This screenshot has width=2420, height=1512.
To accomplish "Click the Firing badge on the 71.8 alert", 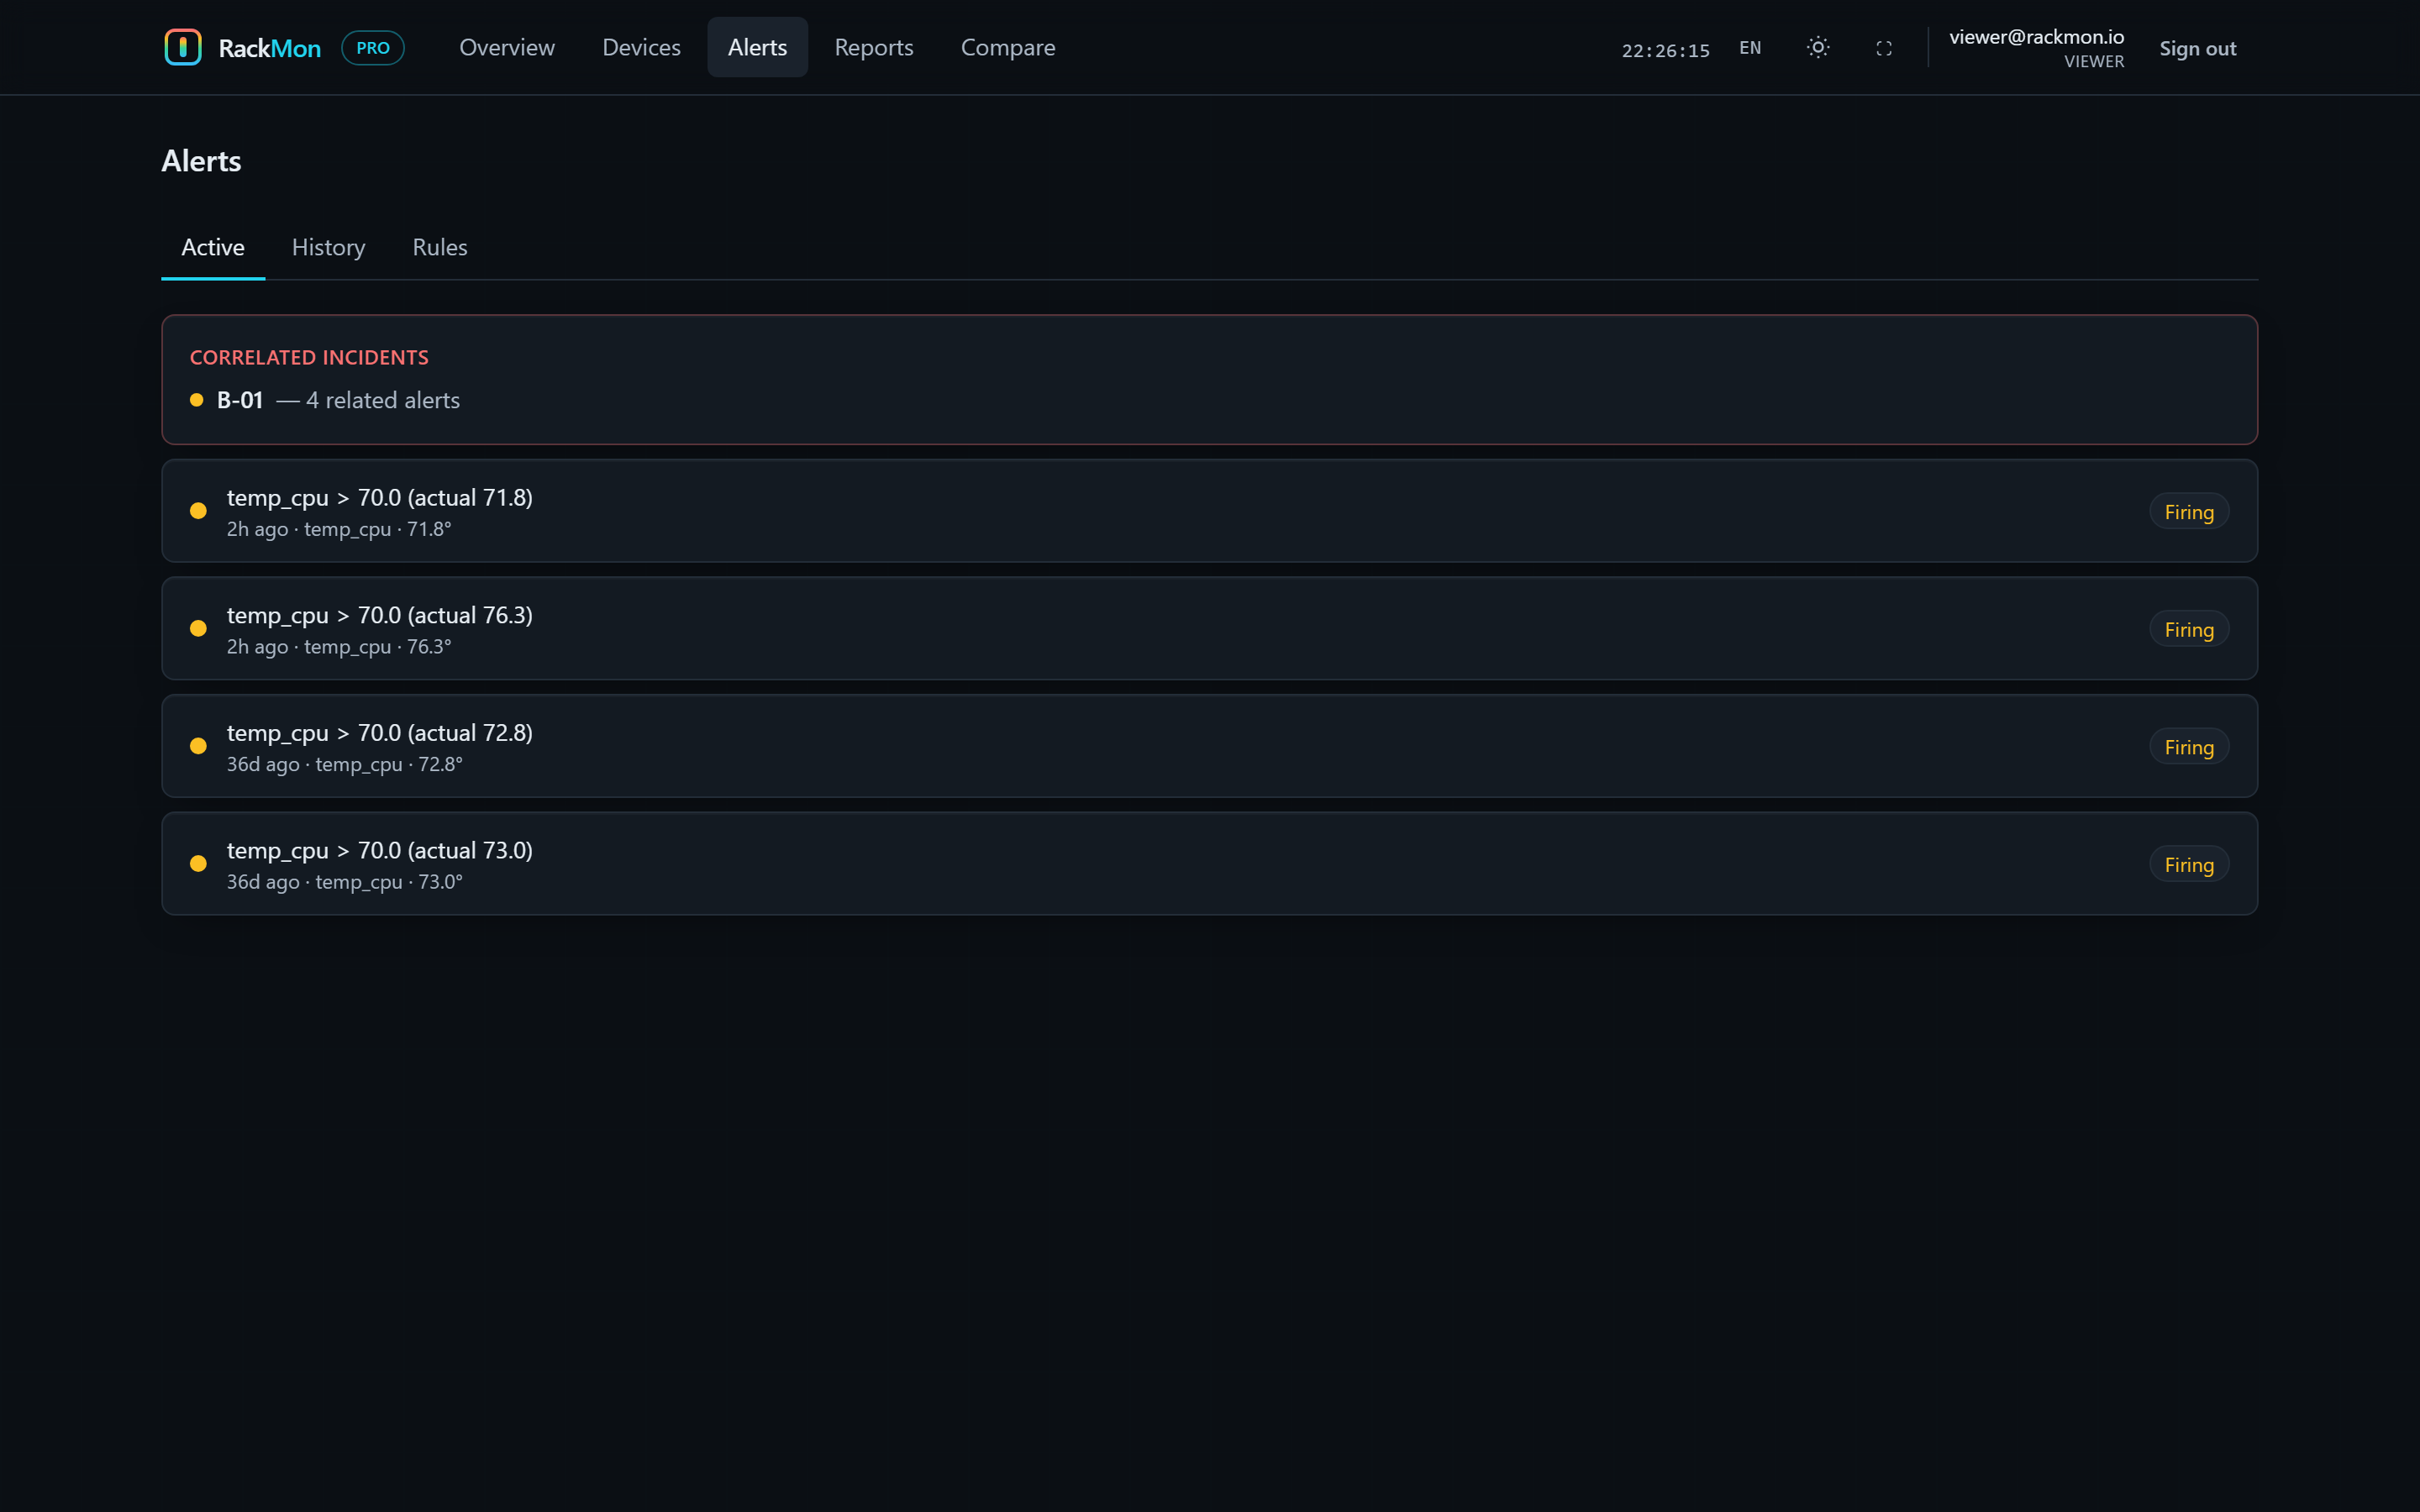I will tap(2189, 512).
